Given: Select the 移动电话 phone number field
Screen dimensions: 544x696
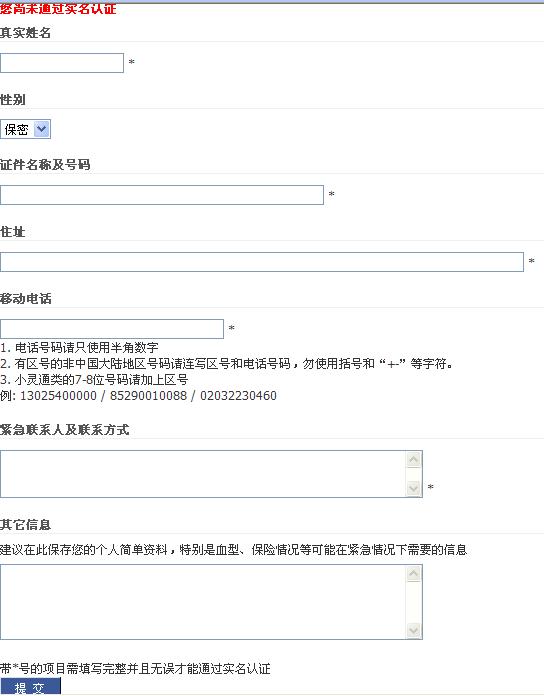Looking at the screenshot, I should pyautogui.click(x=112, y=329).
